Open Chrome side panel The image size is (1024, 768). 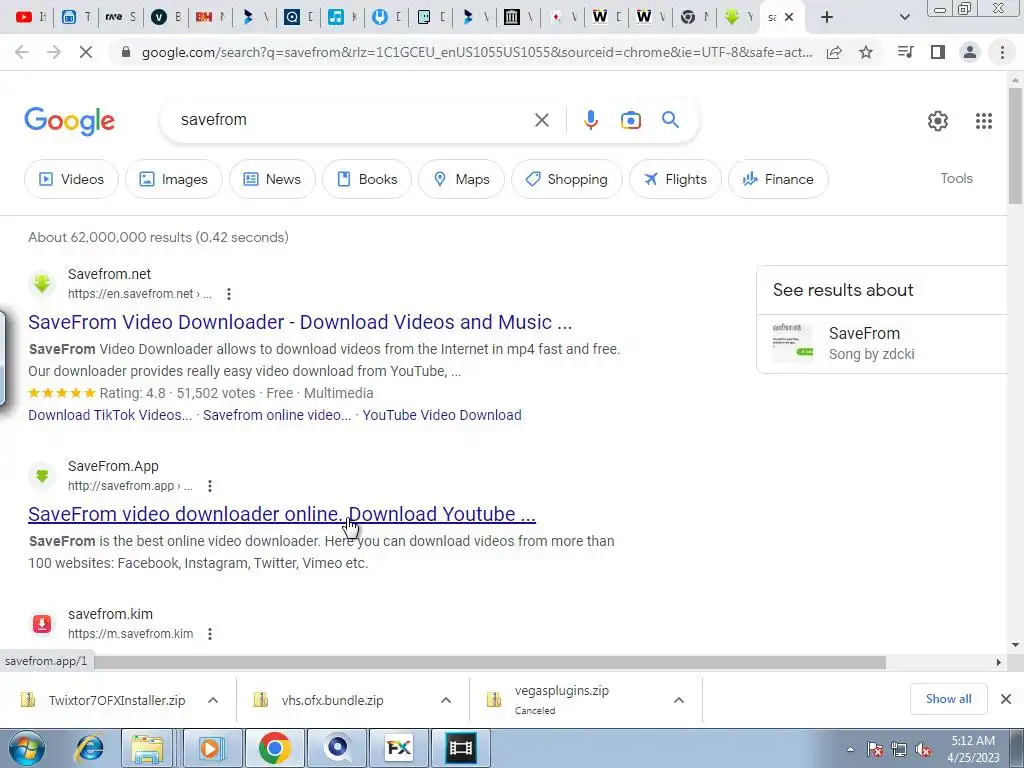click(938, 52)
